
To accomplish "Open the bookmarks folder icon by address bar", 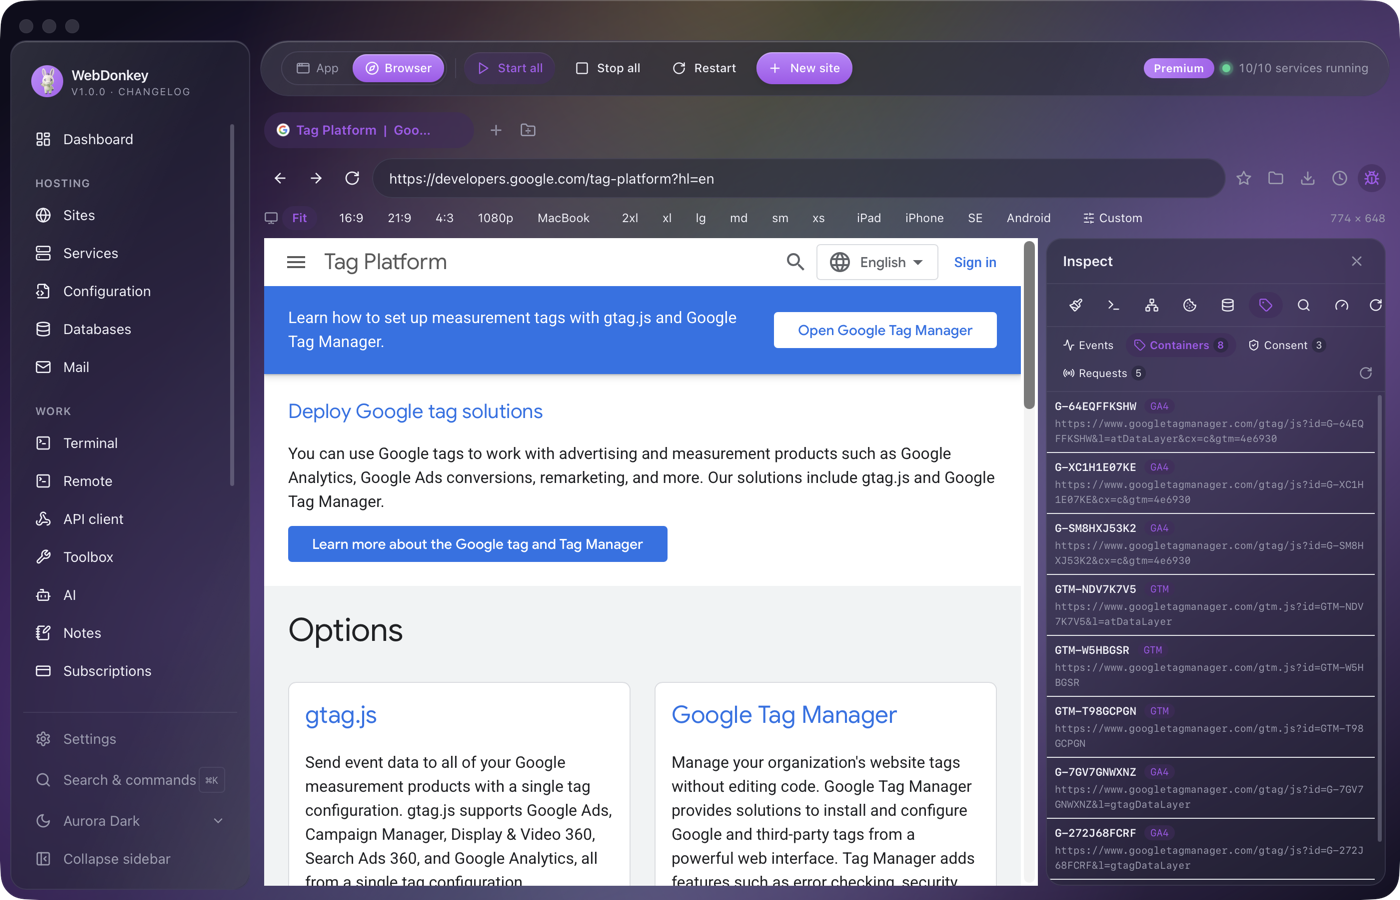I will (x=1276, y=178).
